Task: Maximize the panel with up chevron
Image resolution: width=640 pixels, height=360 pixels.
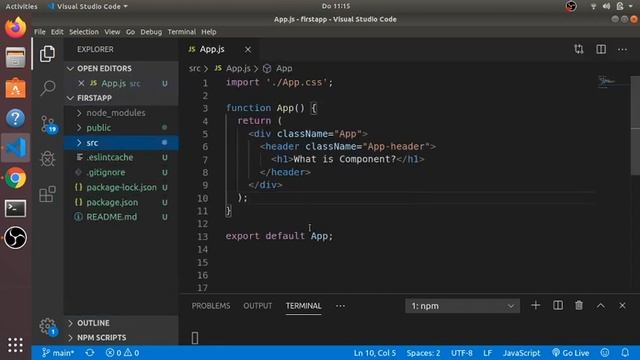Action: click(x=600, y=306)
